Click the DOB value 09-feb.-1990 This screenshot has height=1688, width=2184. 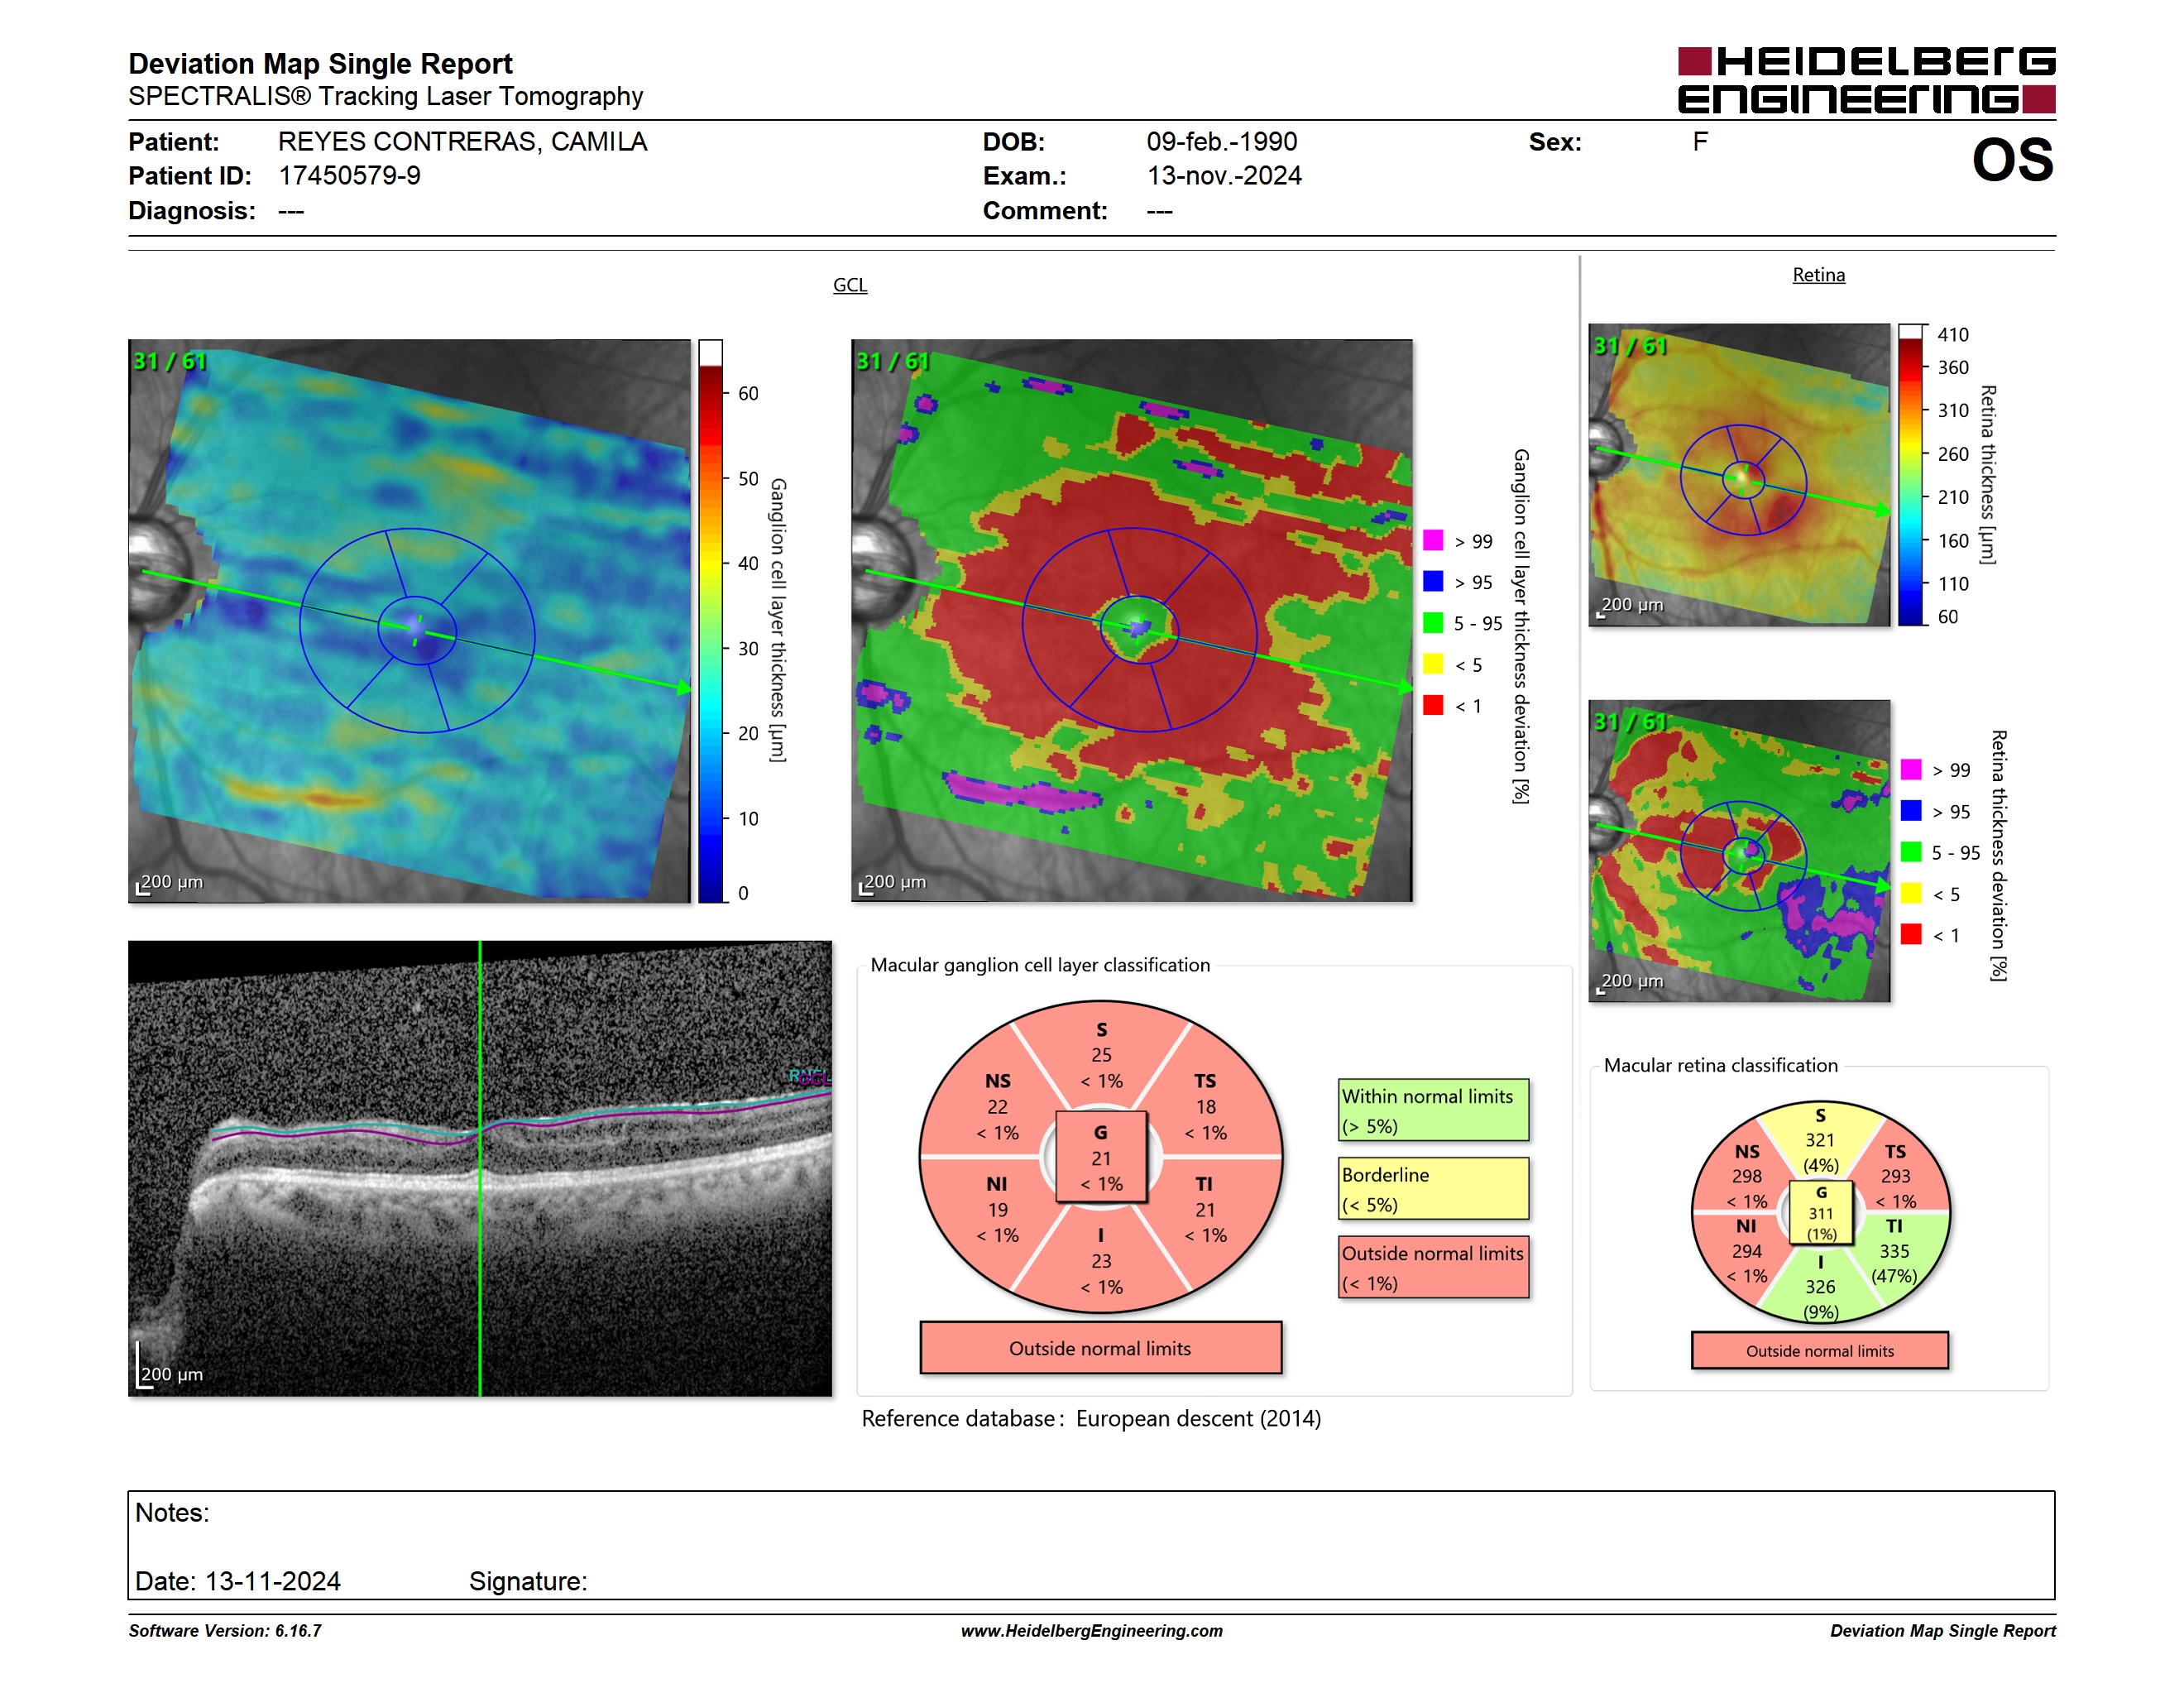pyautogui.click(x=1221, y=142)
